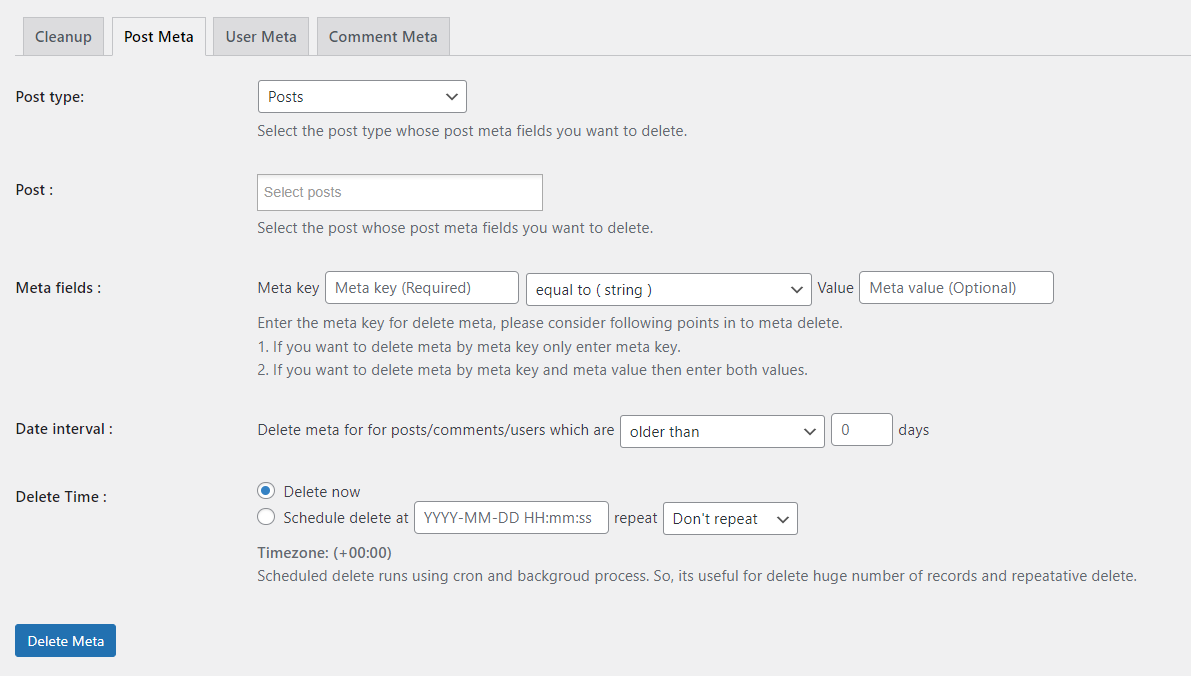Image resolution: width=1191 pixels, height=676 pixels.
Task: Enable the Schedule delete at radio button
Action: (266, 517)
